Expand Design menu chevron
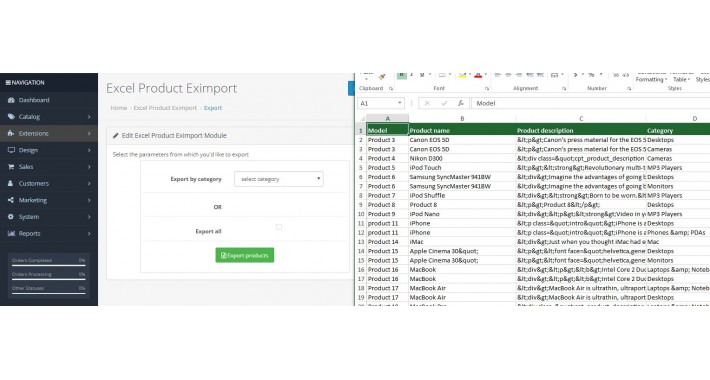This screenshot has width=710, height=380. [x=89, y=150]
